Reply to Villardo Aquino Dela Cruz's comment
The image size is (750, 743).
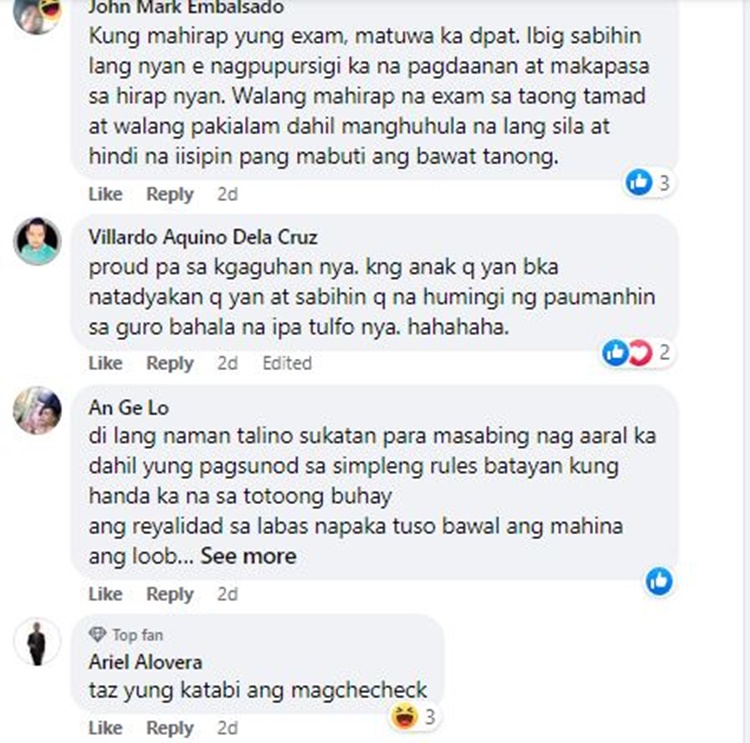tap(170, 363)
